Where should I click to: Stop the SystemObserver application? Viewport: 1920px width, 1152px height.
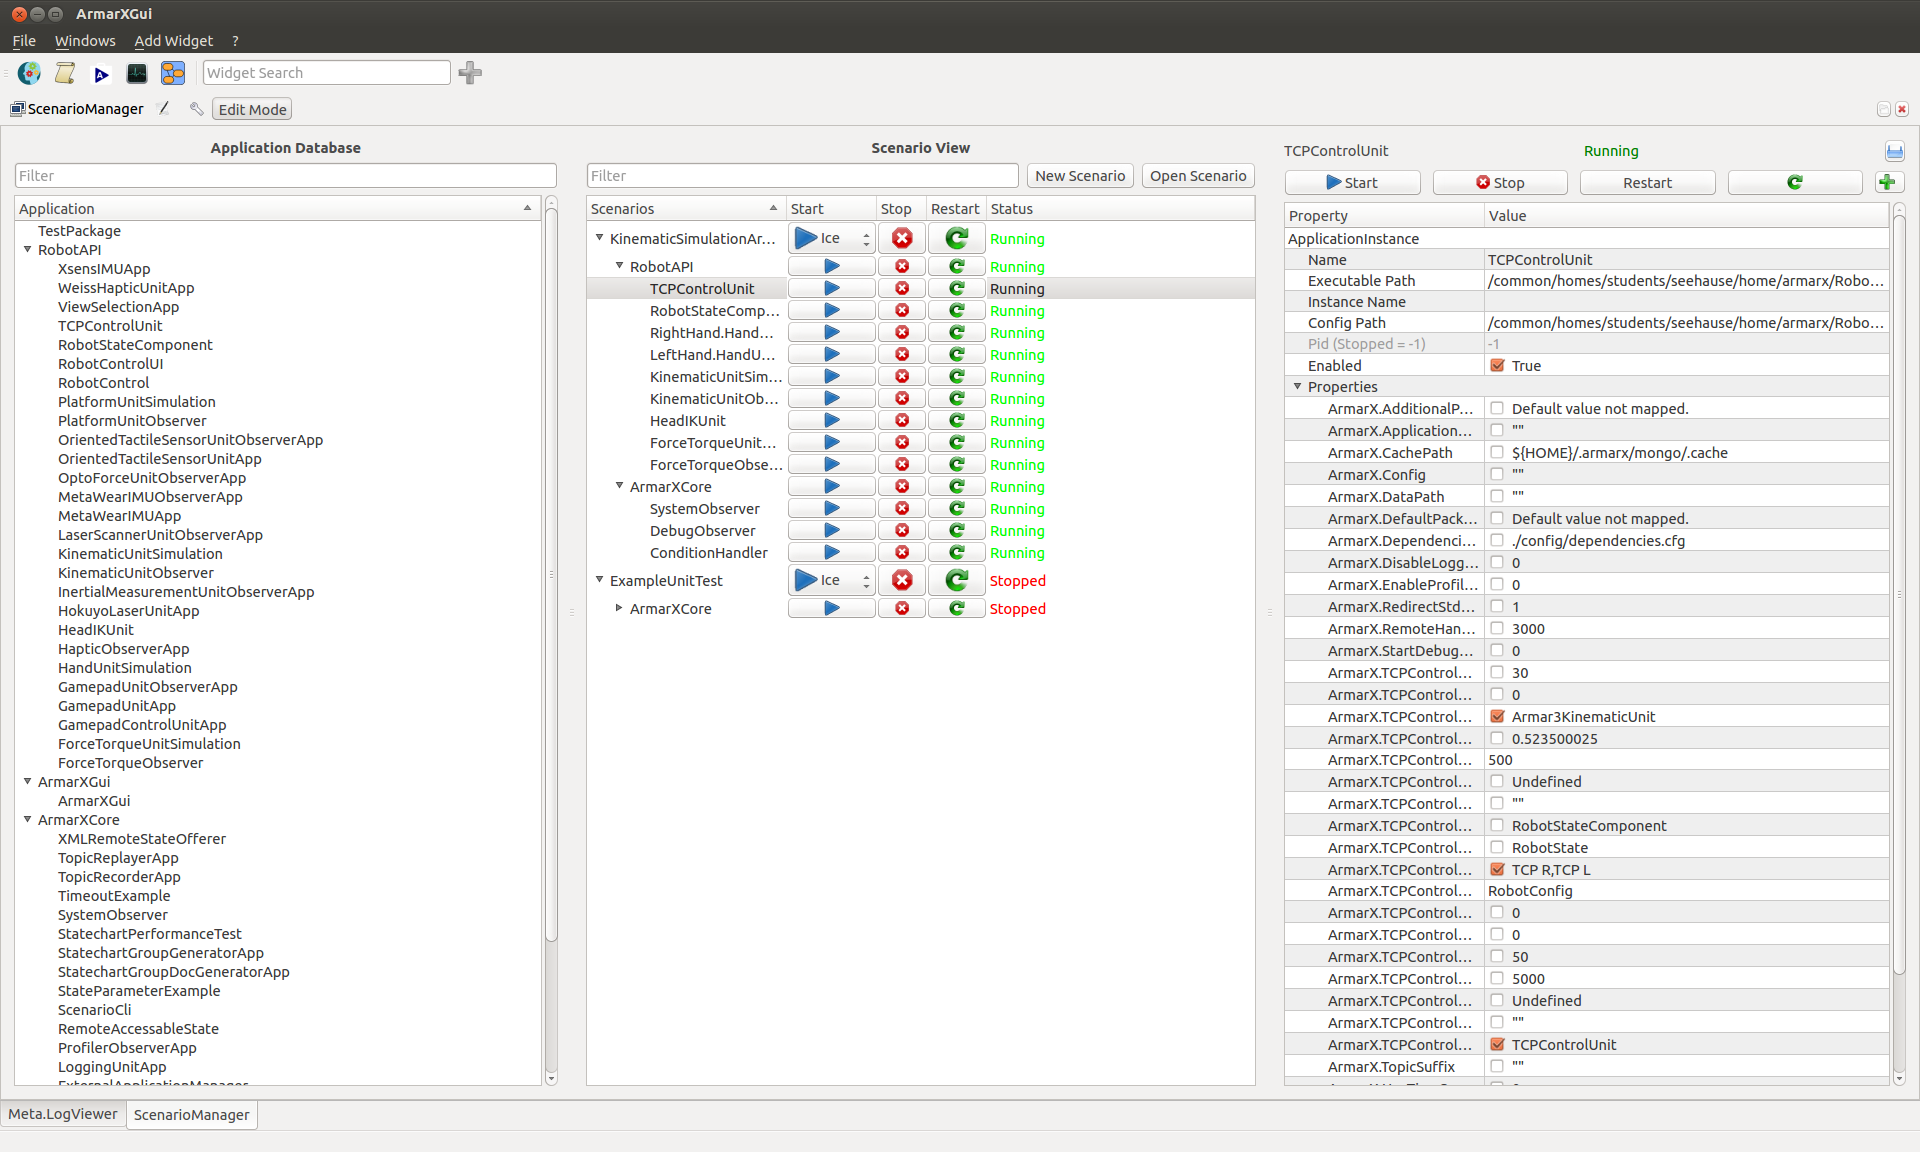click(x=902, y=509)
